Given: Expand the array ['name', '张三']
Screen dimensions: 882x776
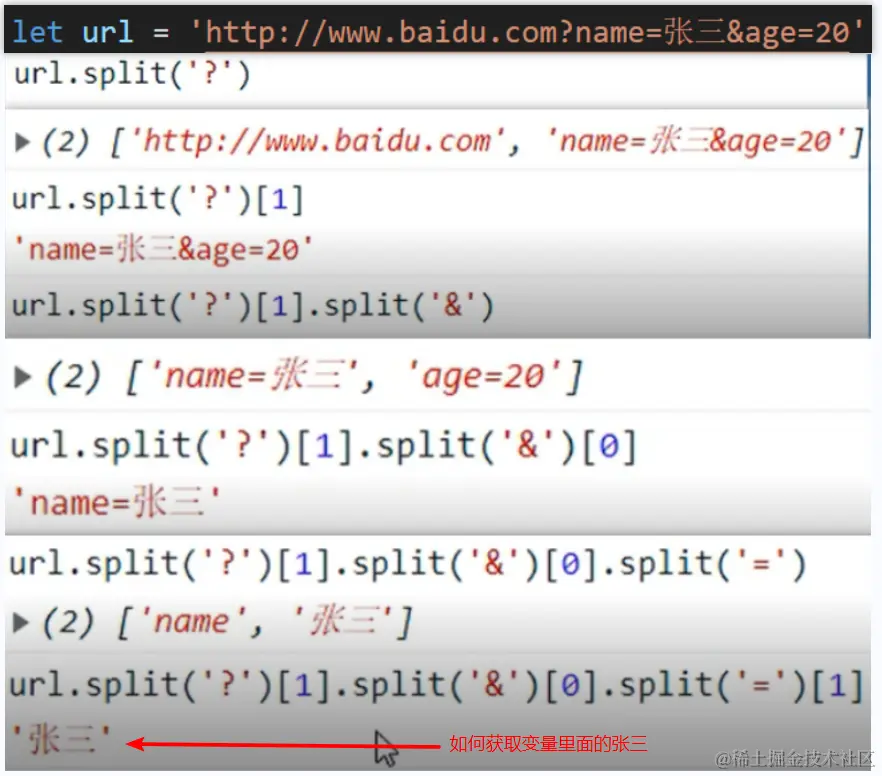Looking at the screenshot, I should pos(21,622).
